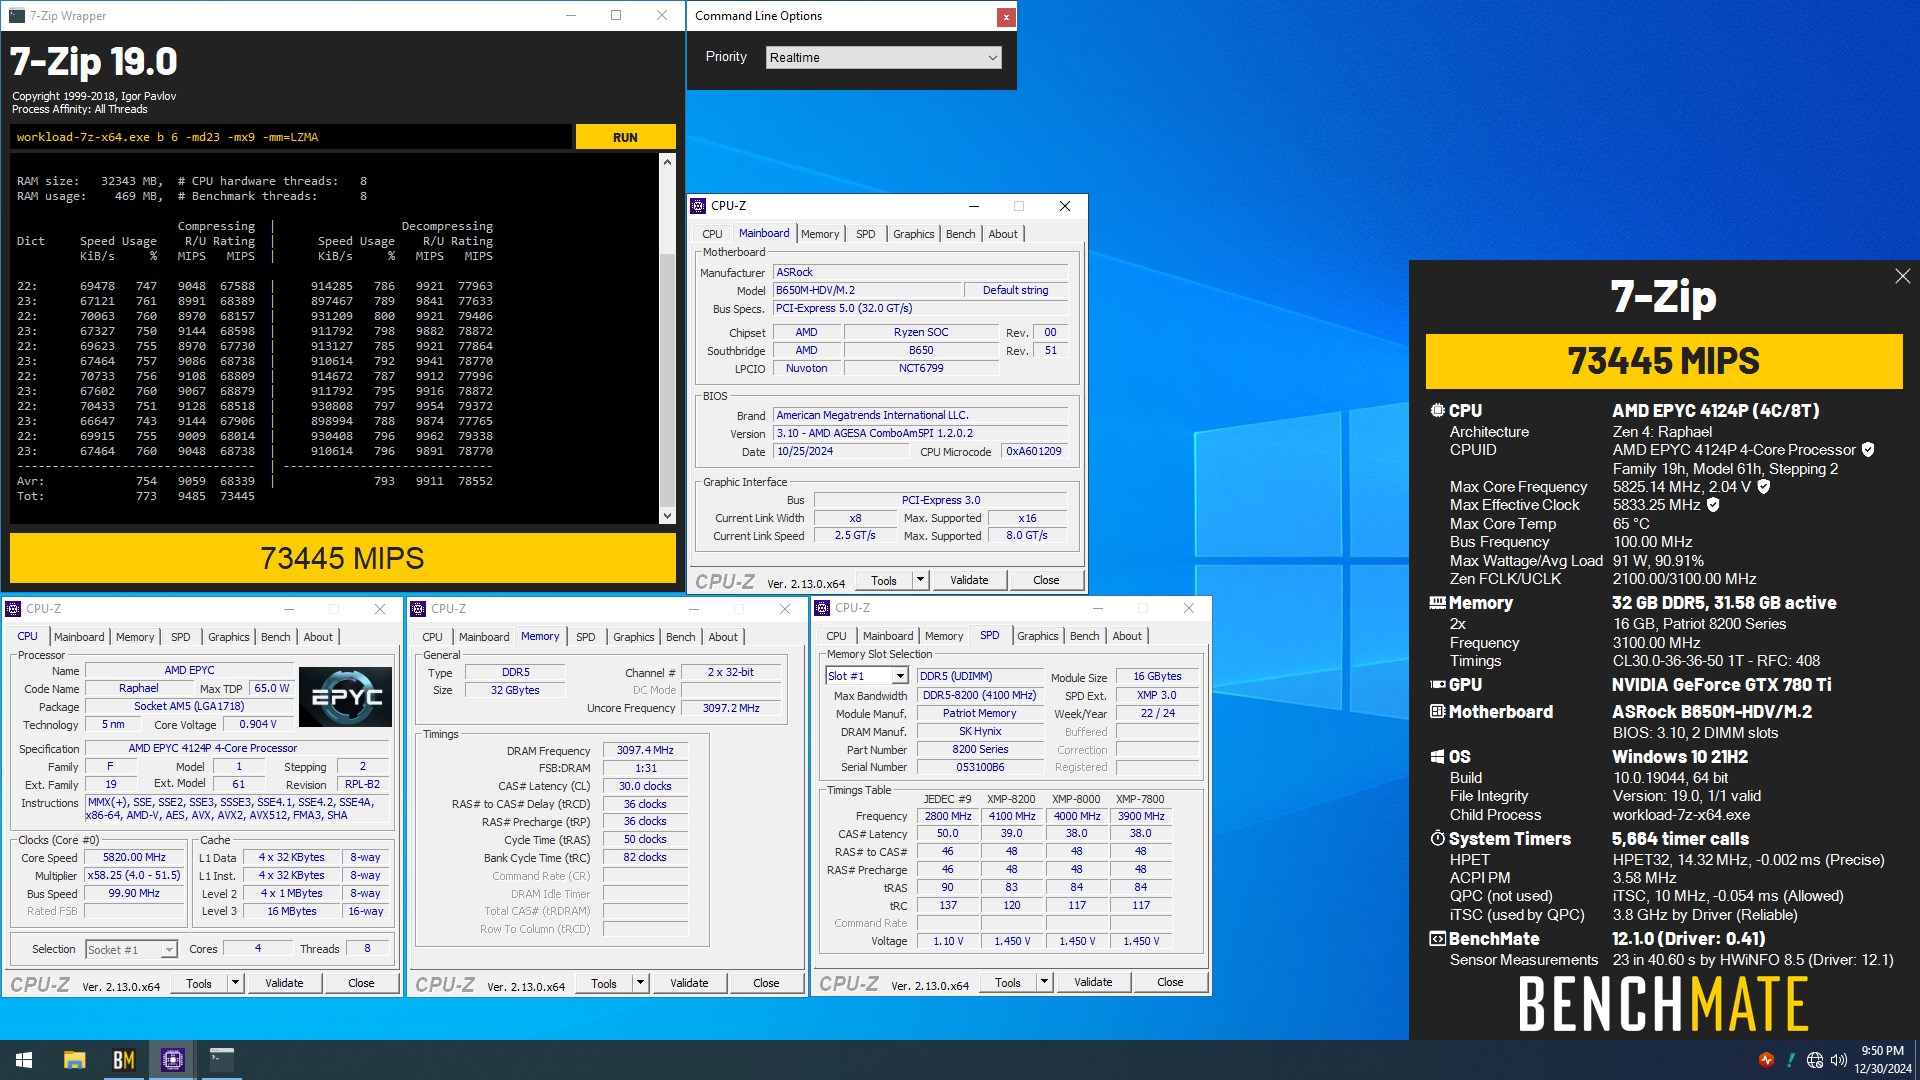Click yellow 73445 MIPS result bar in 7-Zip Wrapper
Viewport: 1920px width, 1080px height.
[343, 558]
